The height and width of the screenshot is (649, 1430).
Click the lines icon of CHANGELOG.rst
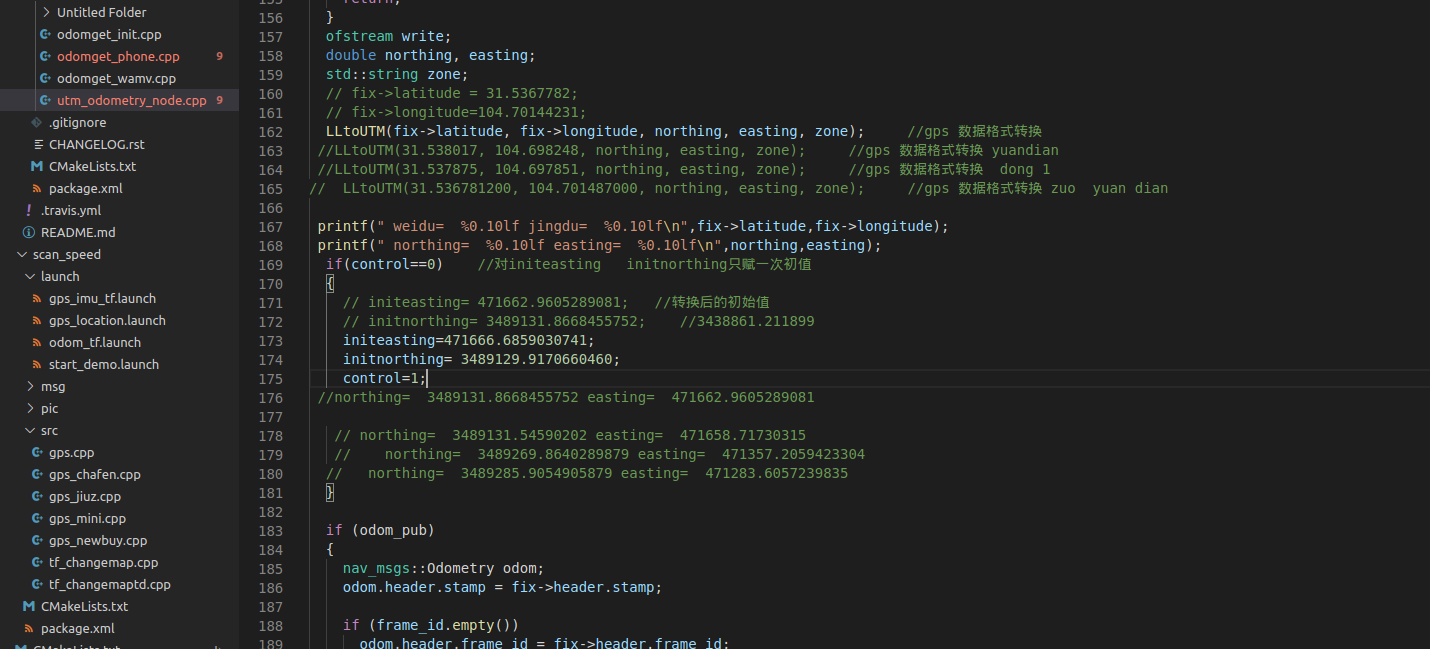coord(37,144)
